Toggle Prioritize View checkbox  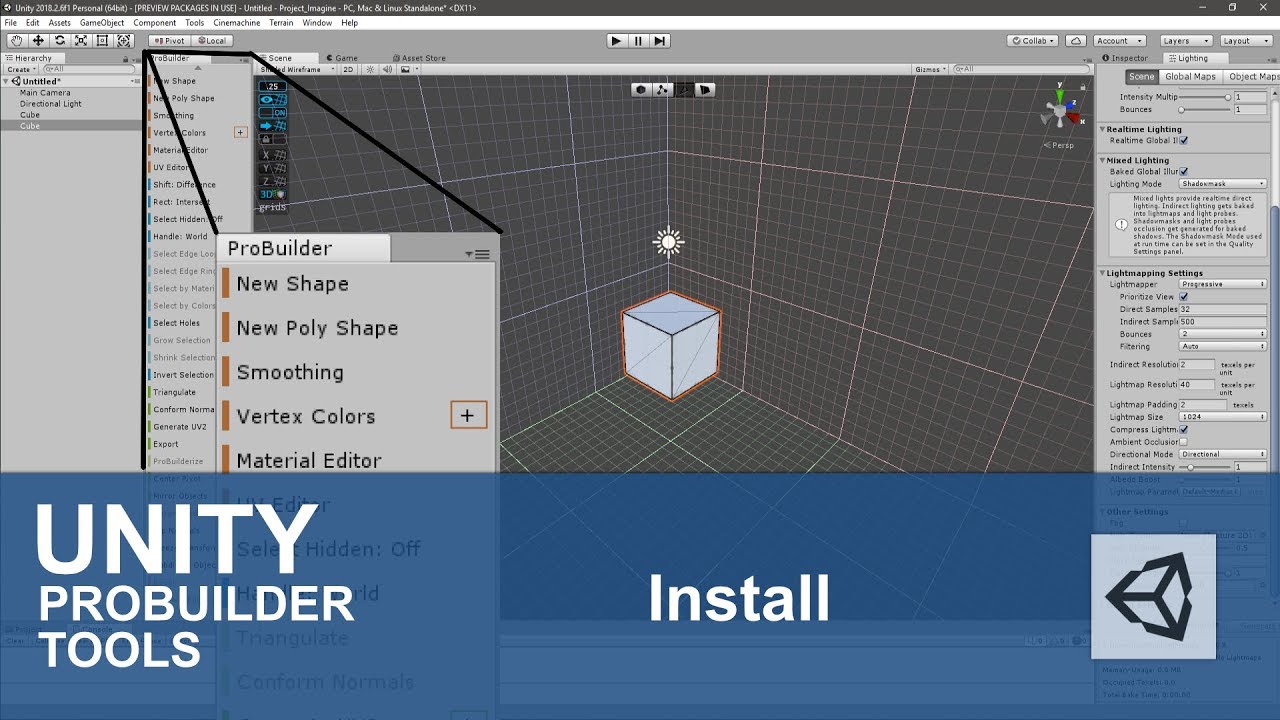coord(1184,297)
